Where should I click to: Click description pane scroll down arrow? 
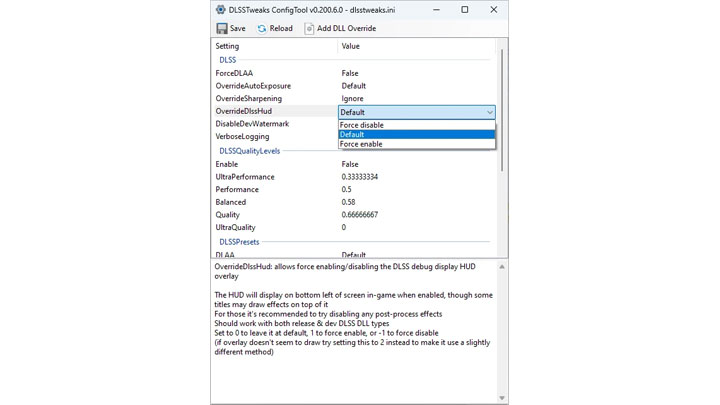(x=502, y=398)
